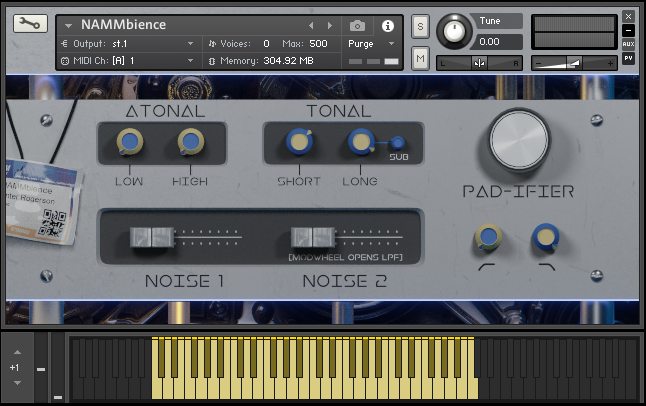Viewport: 646px width, 406px height.
Task: Go to next instrument with right arrow
Action: click(330, 26)
